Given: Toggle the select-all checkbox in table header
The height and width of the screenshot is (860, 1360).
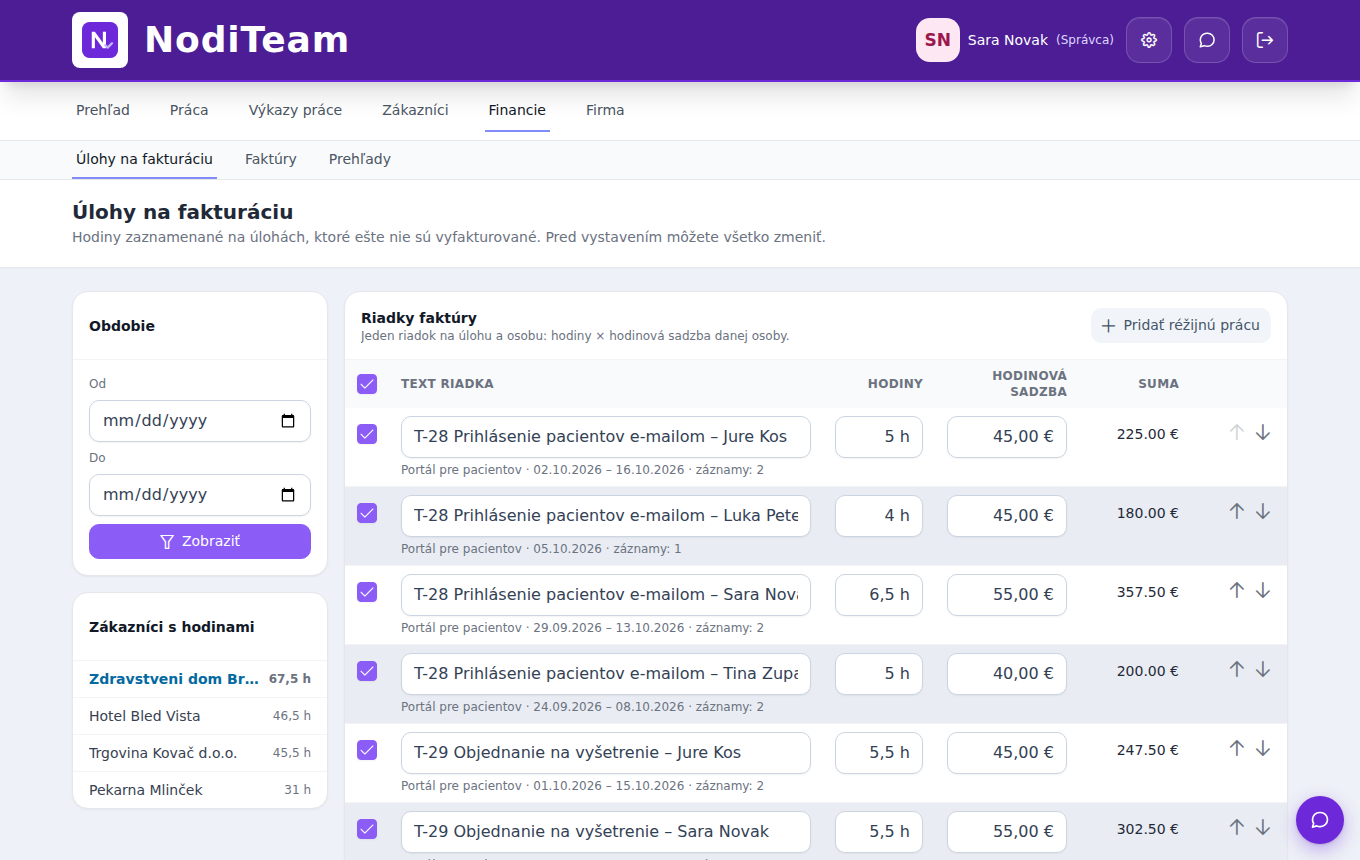Looking at the screenshot, I should [367, 384].
